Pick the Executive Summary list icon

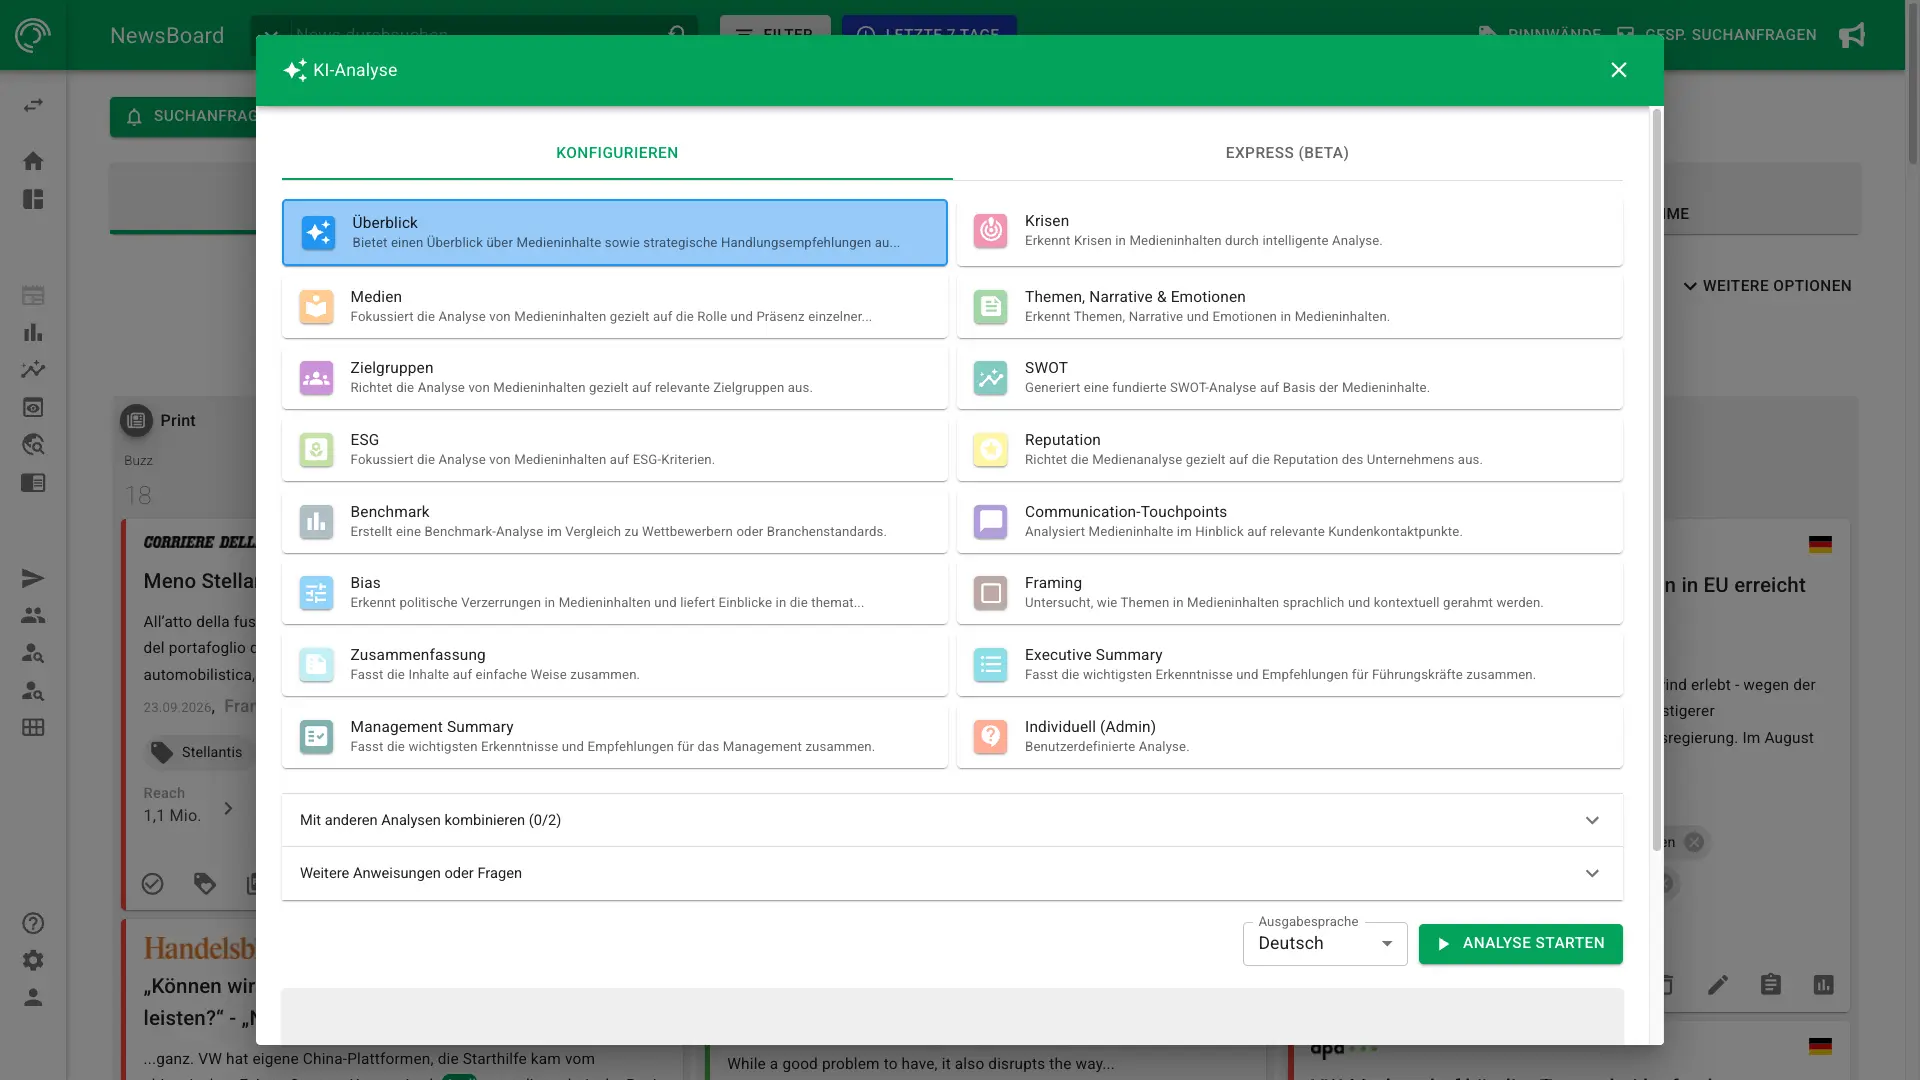click(x=991, y=665)
